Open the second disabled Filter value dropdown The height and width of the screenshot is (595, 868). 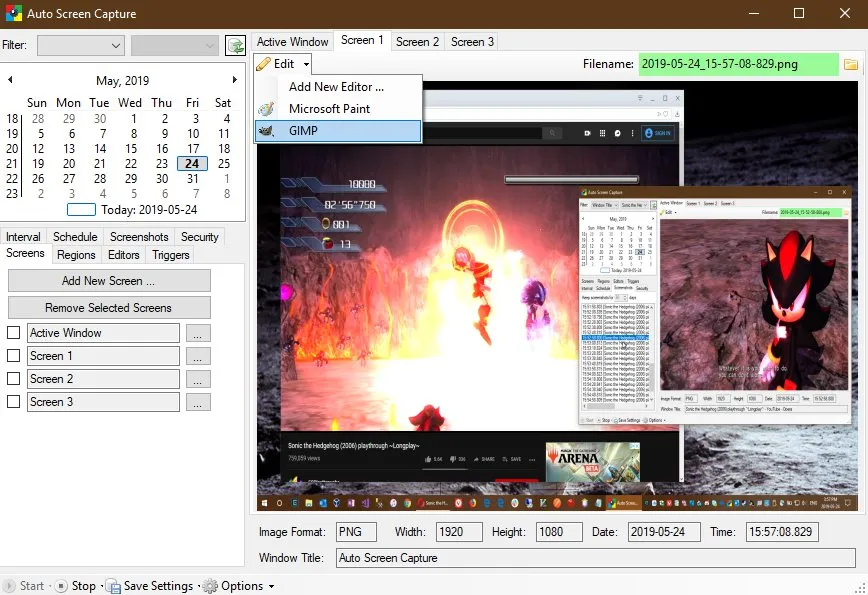pyautogui.click(x=174, y=45)
